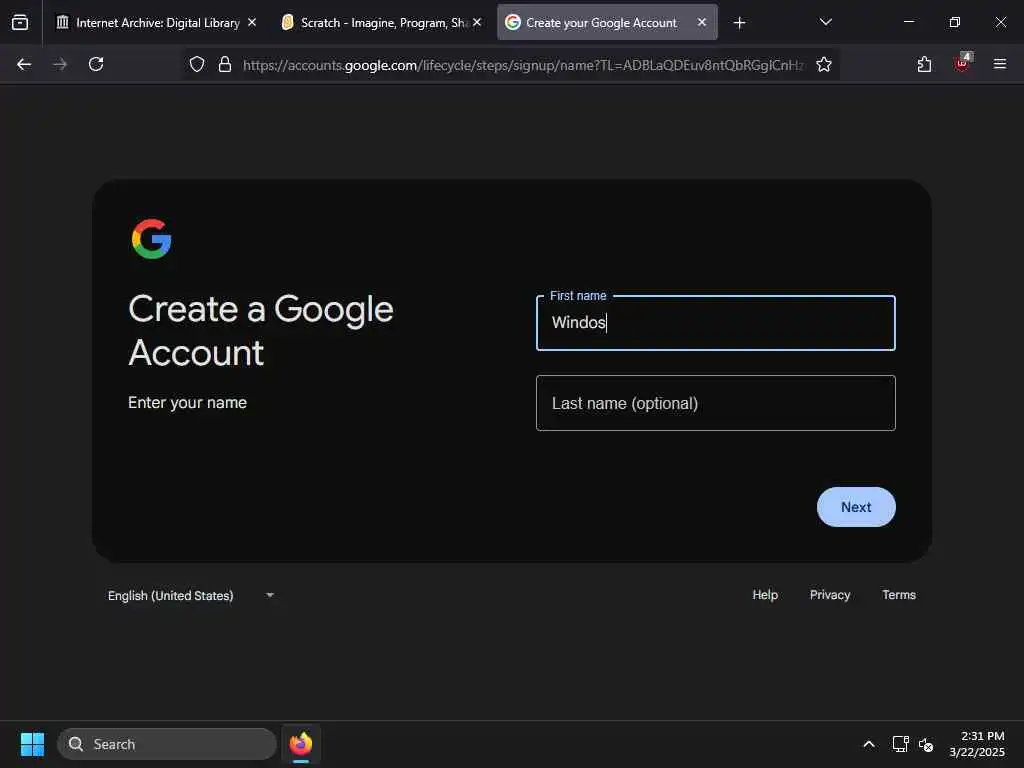
Task: Open the Privacy link
Action: coord(829,595)
